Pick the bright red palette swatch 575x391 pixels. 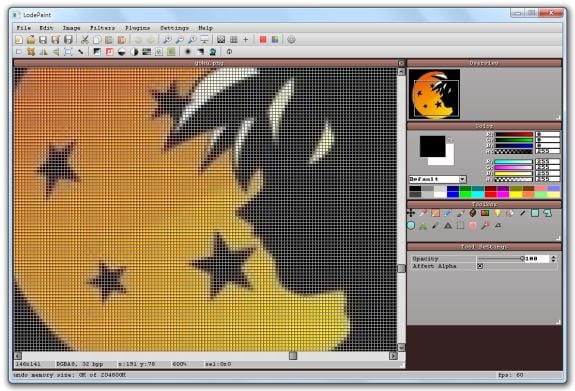tap(491, 194)
